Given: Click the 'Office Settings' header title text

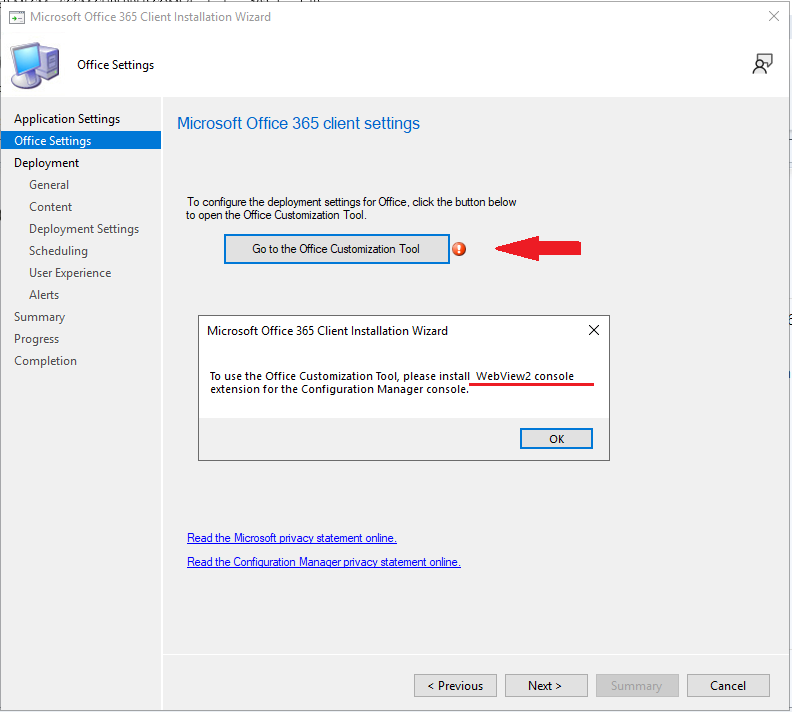Looking at the screenshot, I should 116,65.
